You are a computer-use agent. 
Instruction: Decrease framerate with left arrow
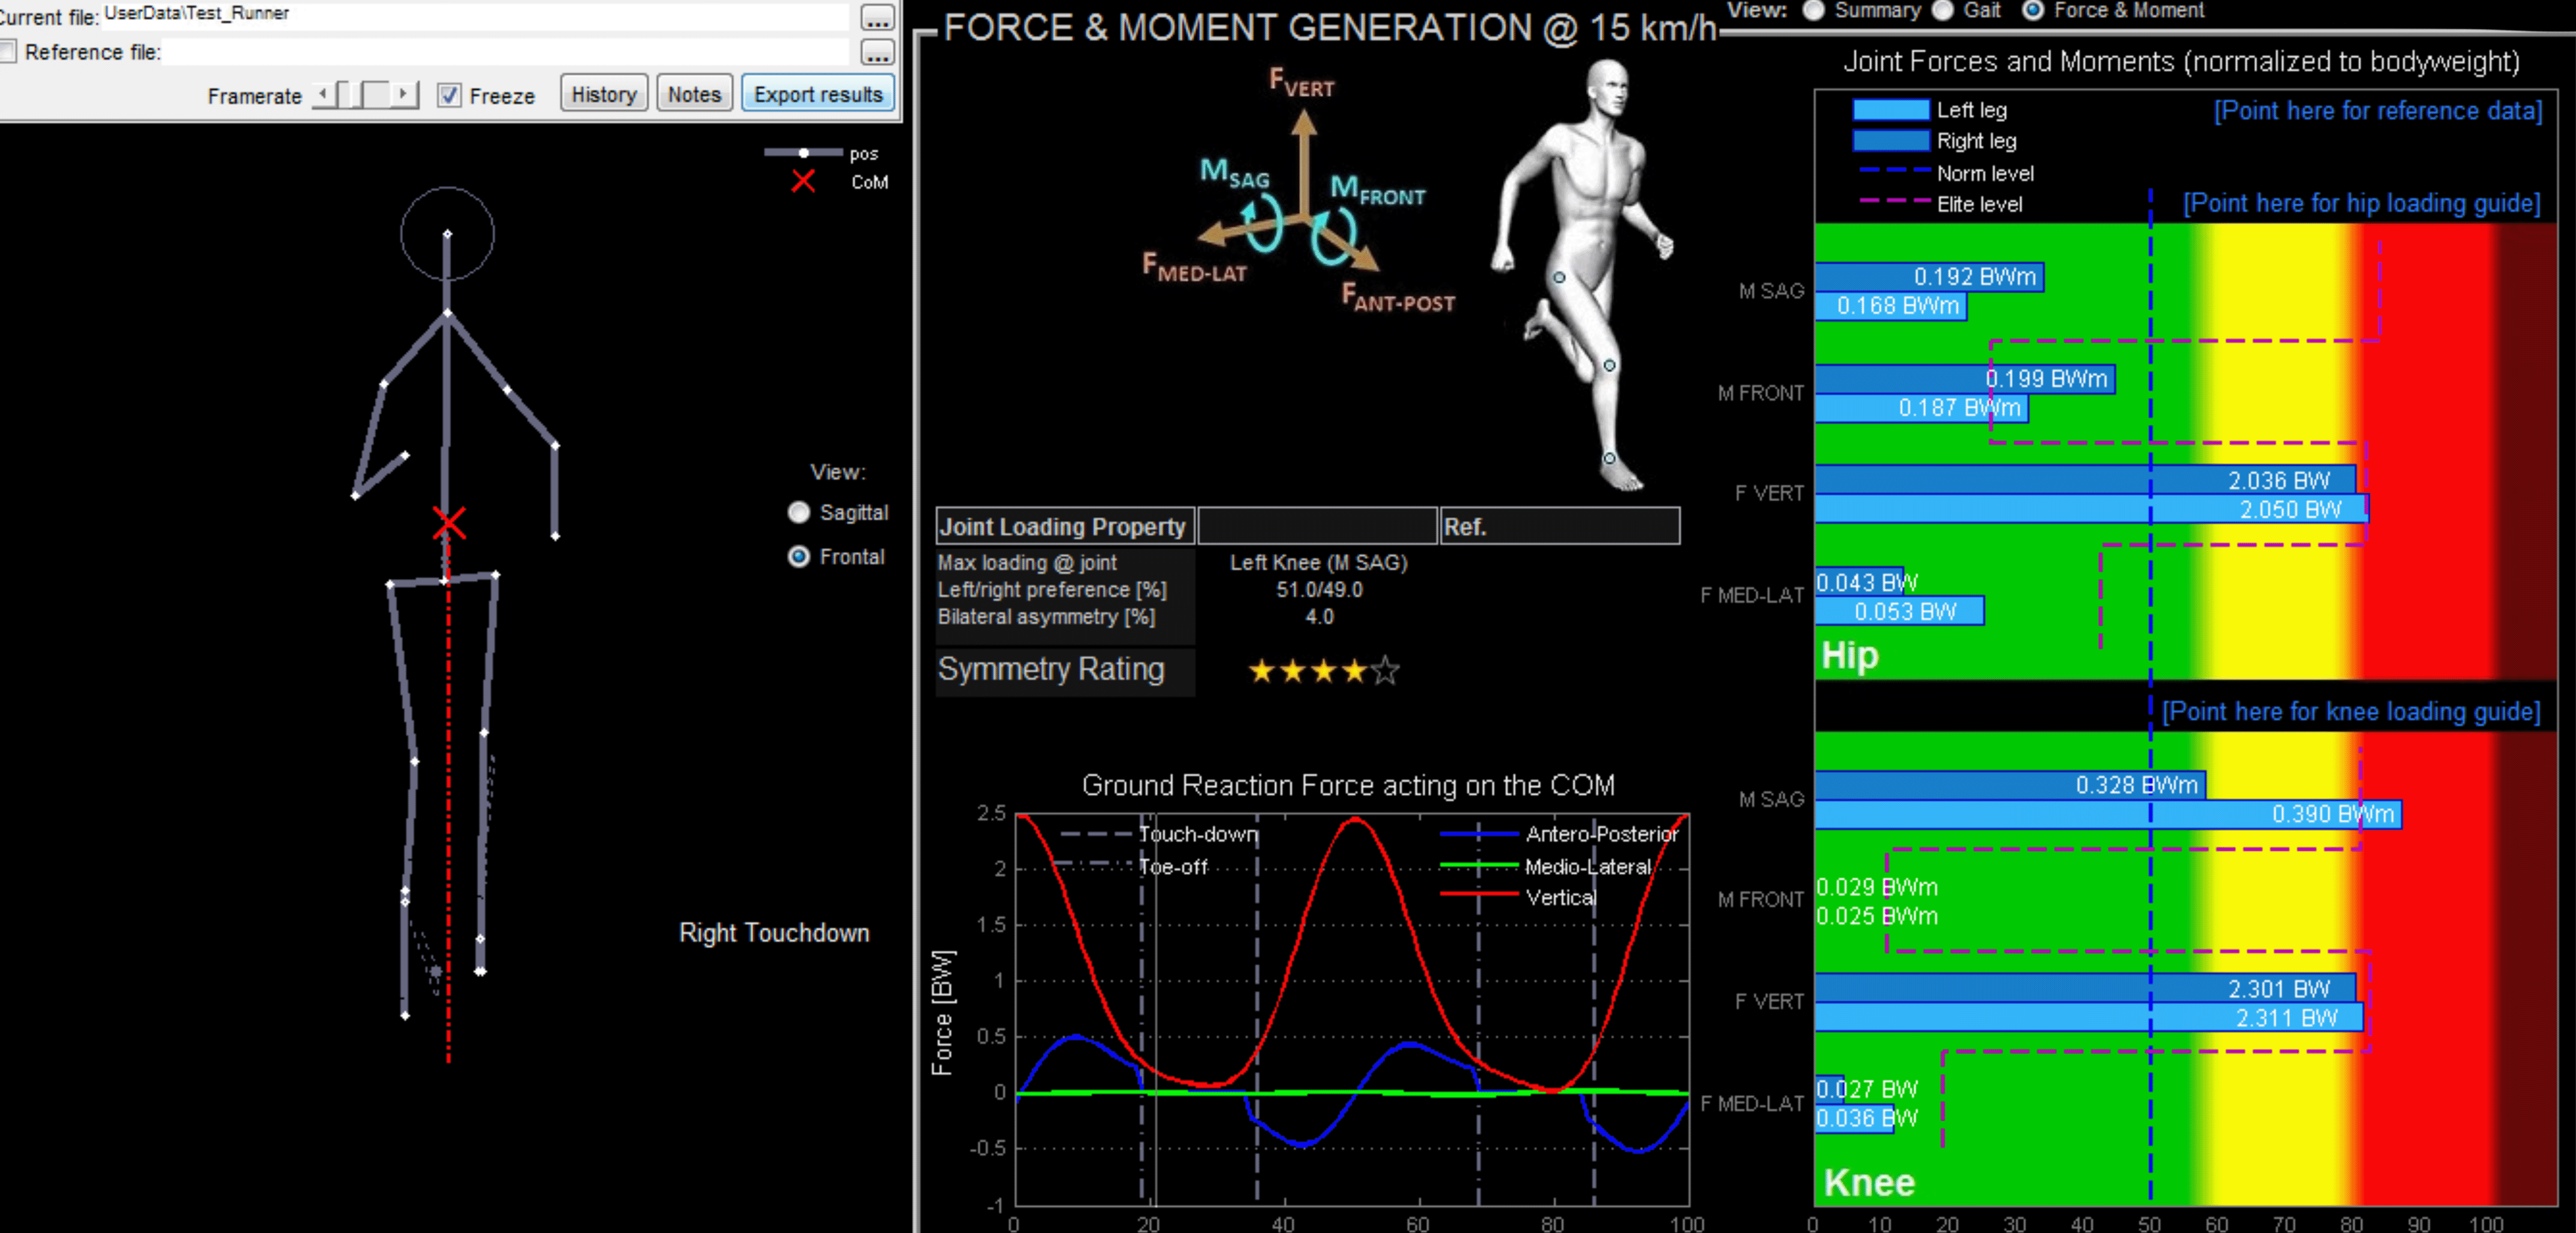[x=323, y=95]
